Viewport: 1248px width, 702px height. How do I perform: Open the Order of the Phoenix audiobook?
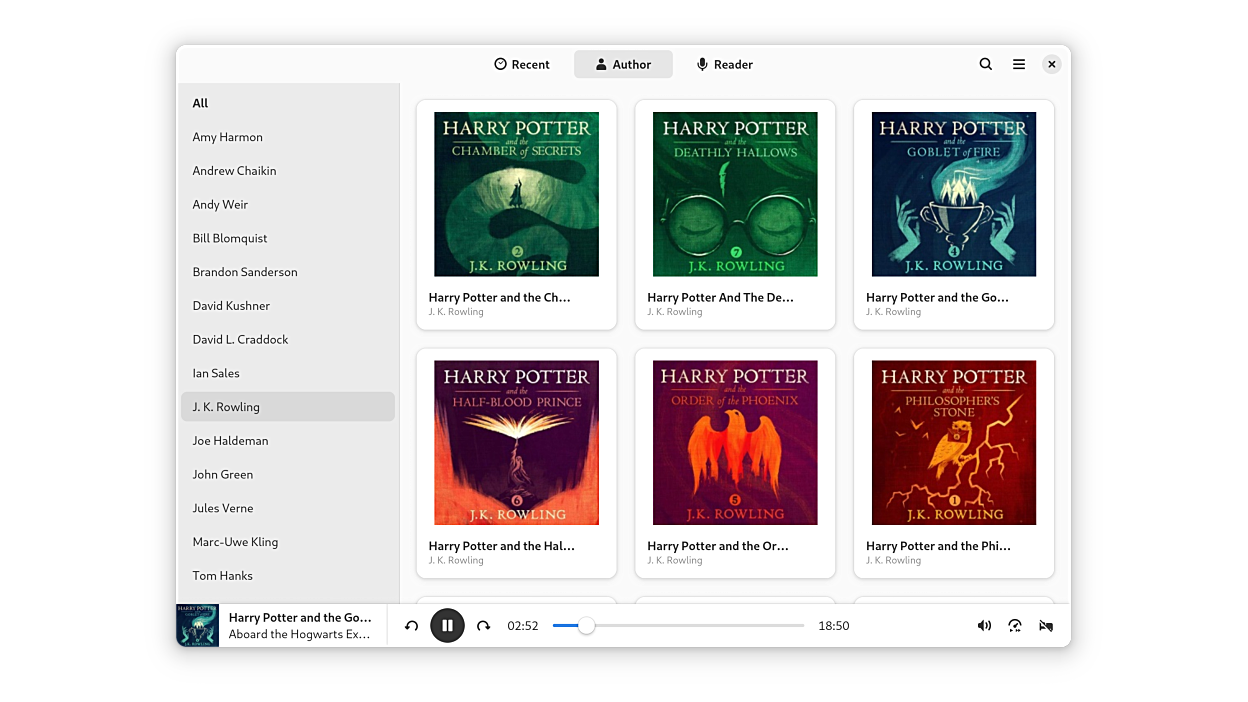point(735,443)
